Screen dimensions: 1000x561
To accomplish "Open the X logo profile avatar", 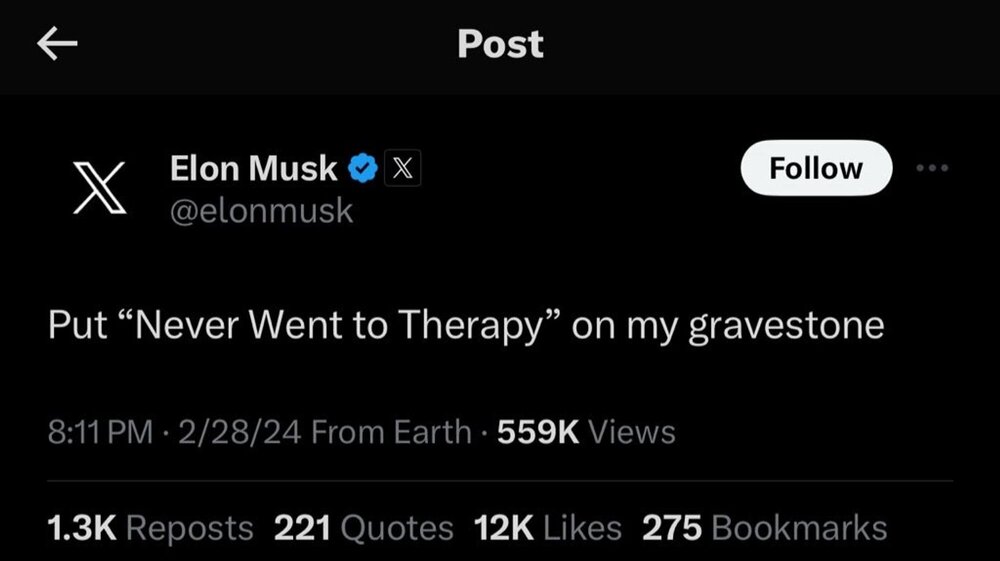I will click(104, 189).
